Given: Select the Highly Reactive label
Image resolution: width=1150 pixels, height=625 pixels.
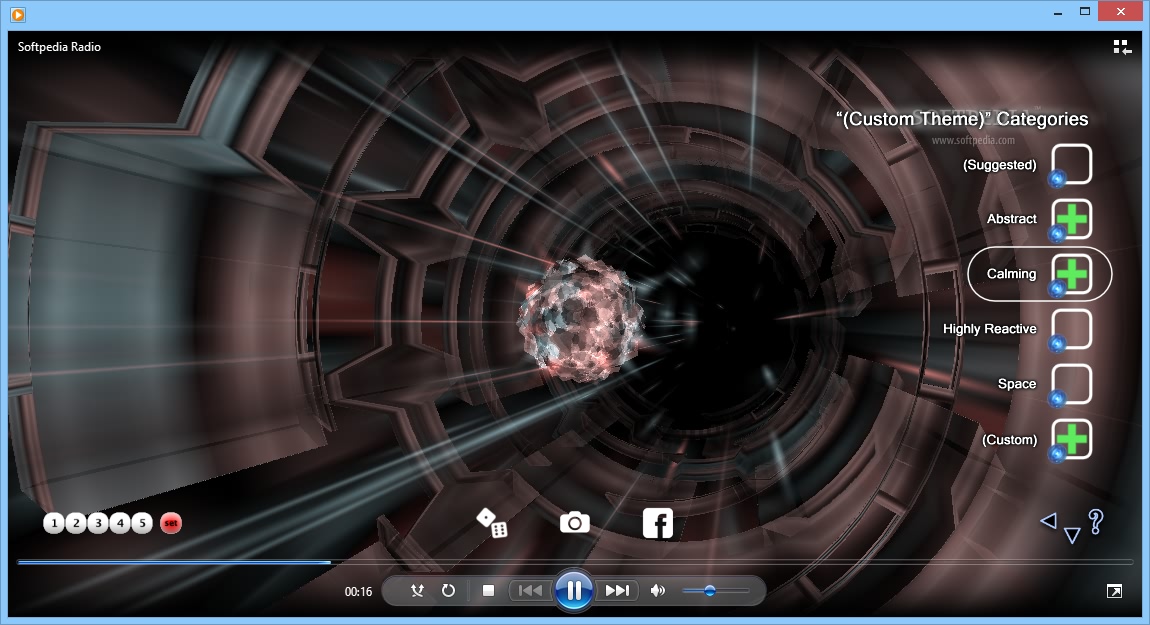Looking at the screenshot, I should pos(989,329).
